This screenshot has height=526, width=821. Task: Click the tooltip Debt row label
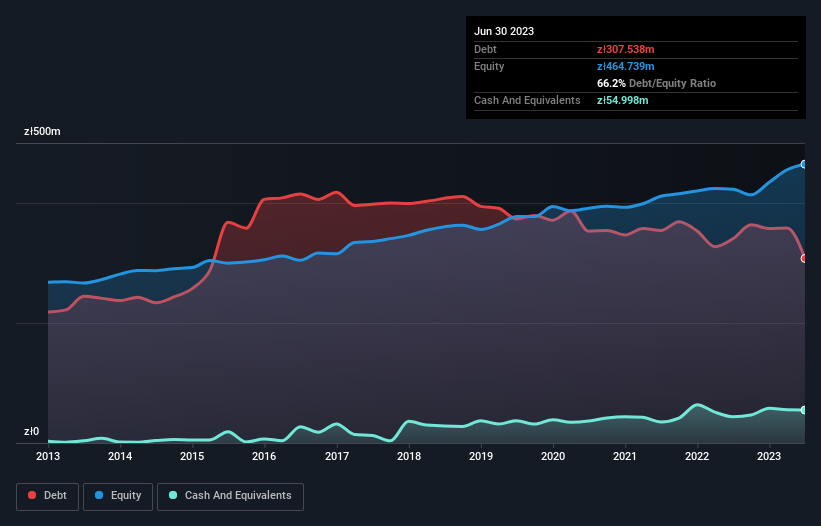click(485, 49)
